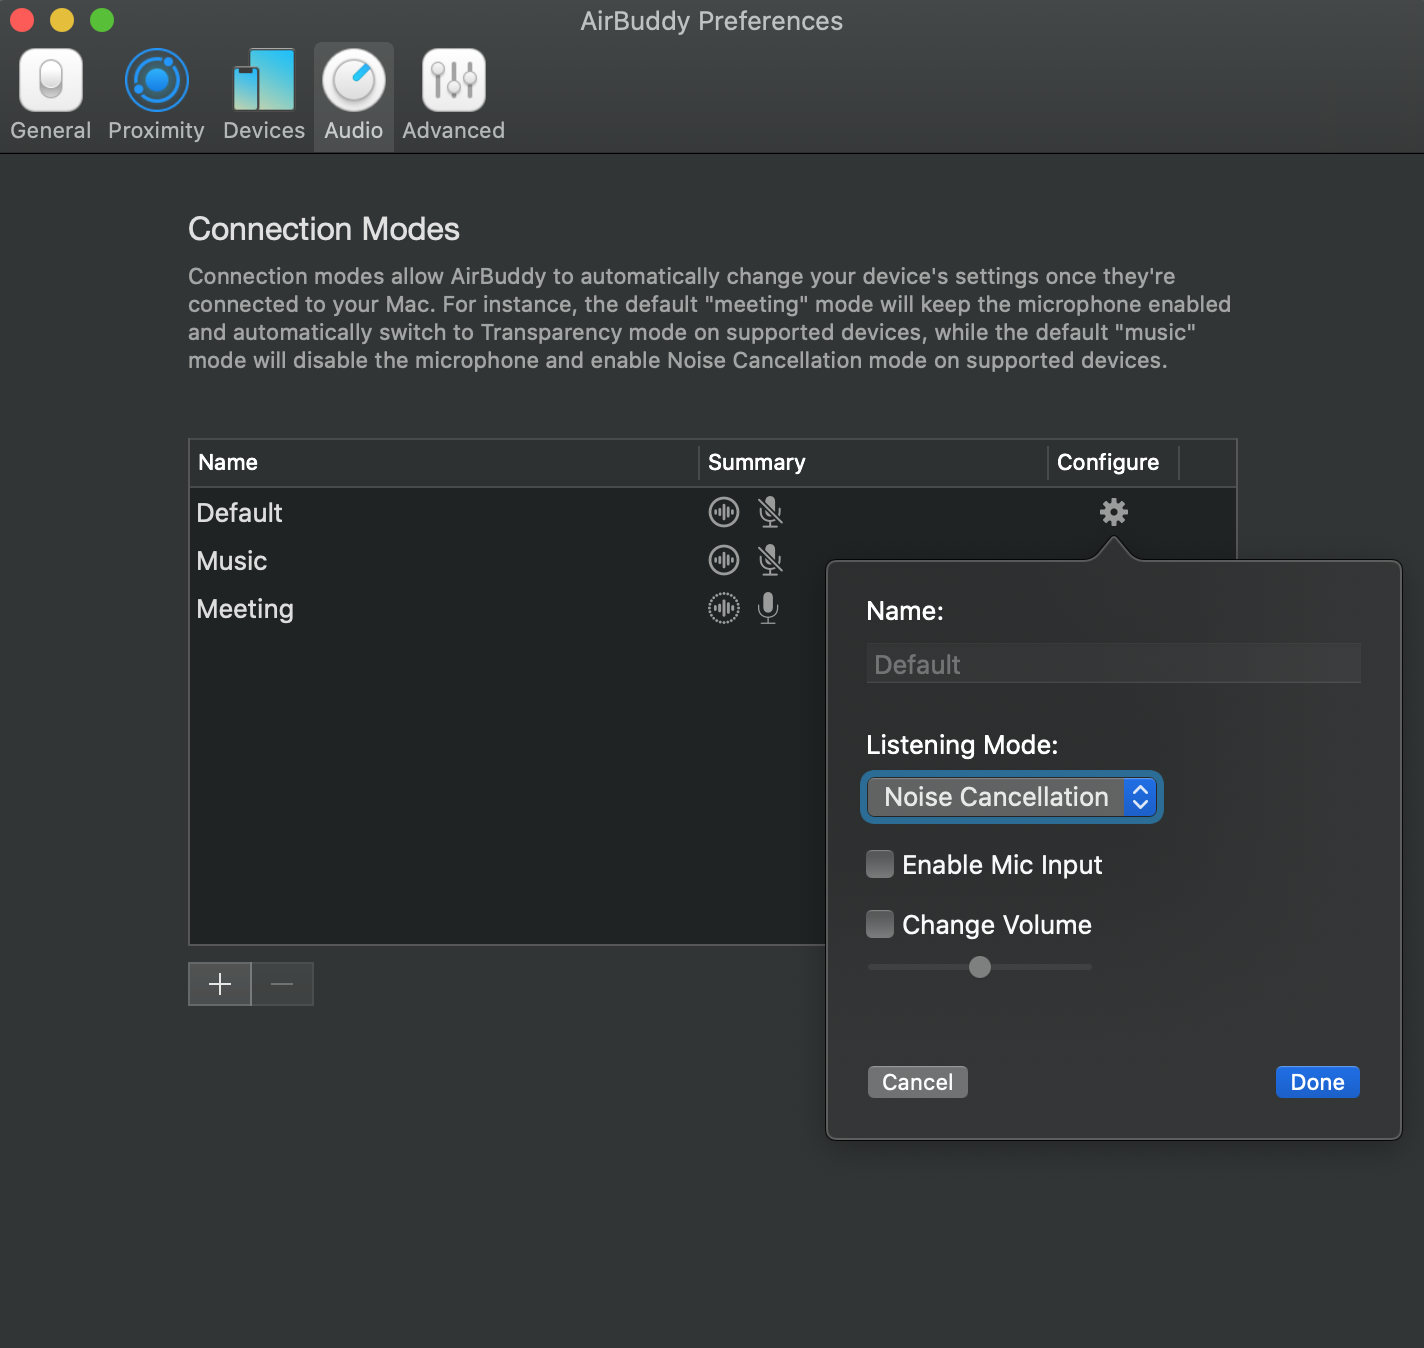Click the muted microphone icon in Default row

coord(769,512)
